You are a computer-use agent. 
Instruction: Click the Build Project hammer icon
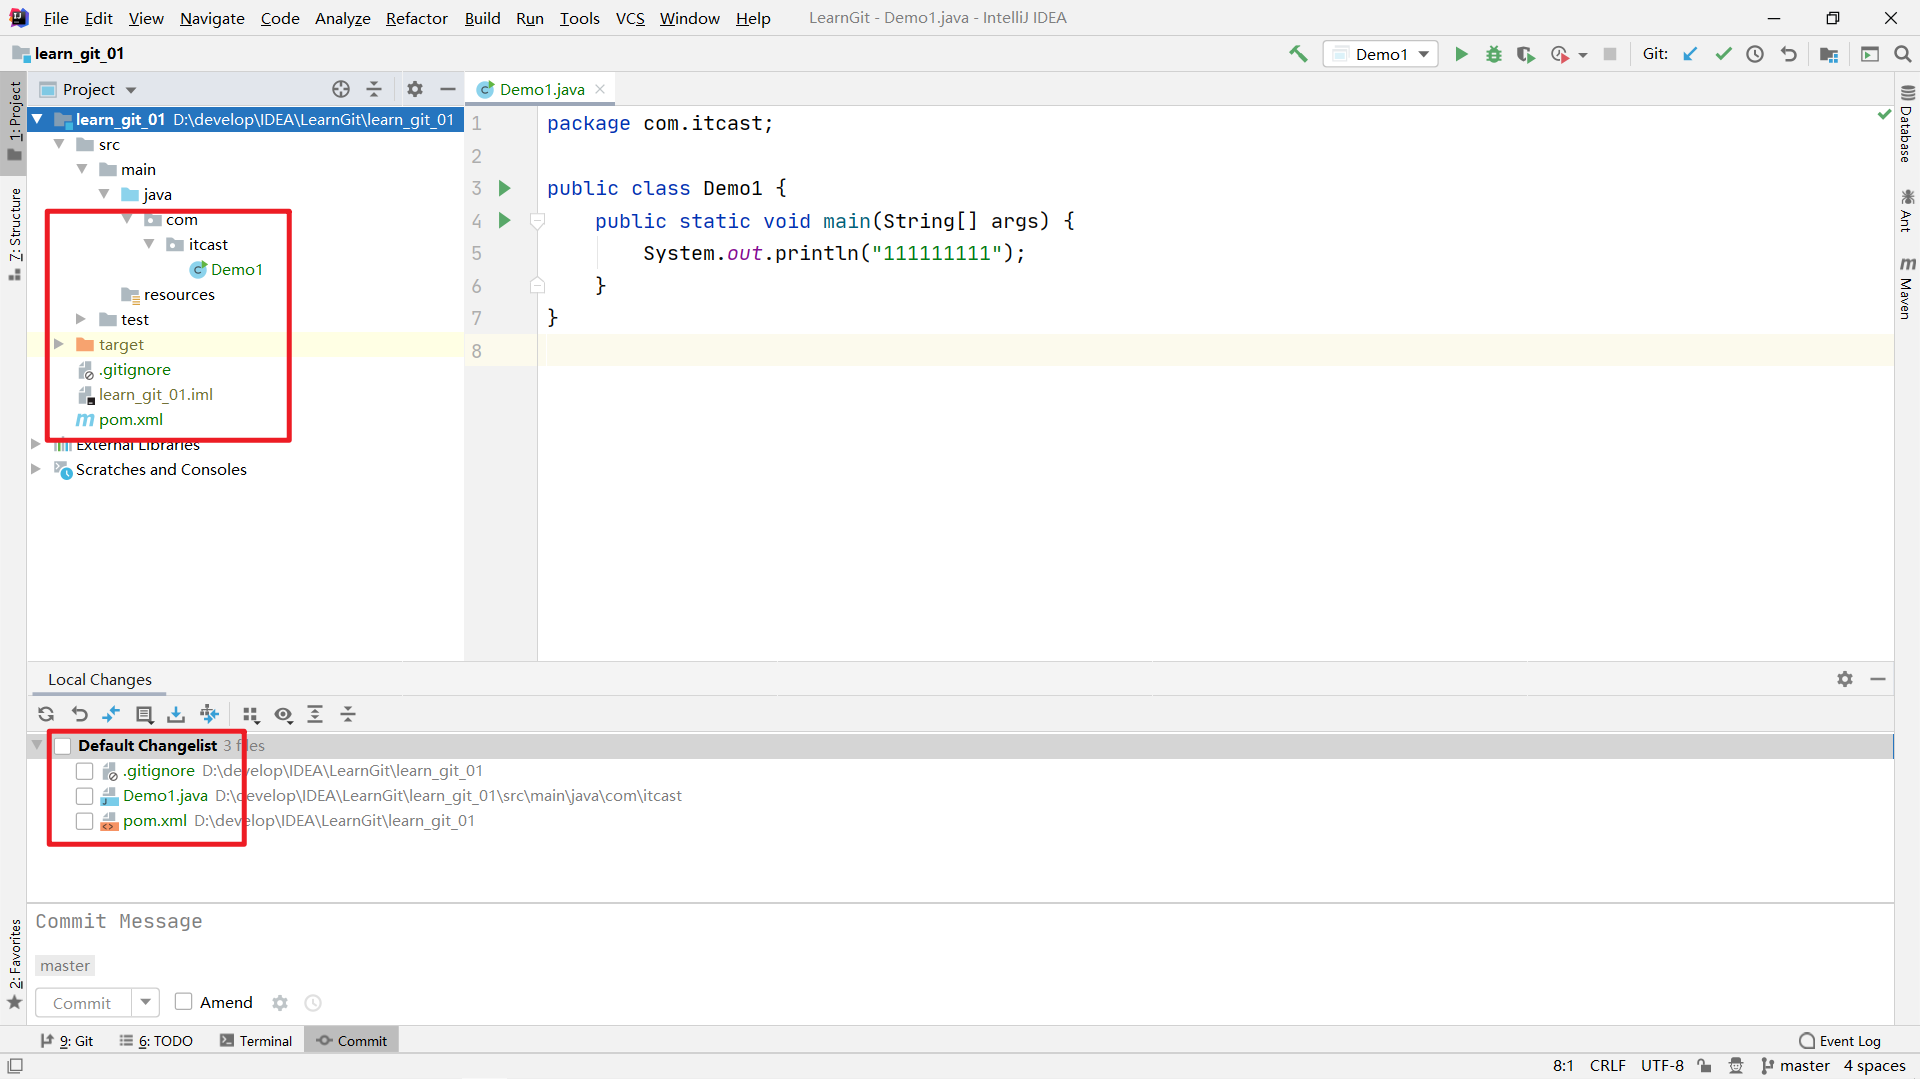1298,54
